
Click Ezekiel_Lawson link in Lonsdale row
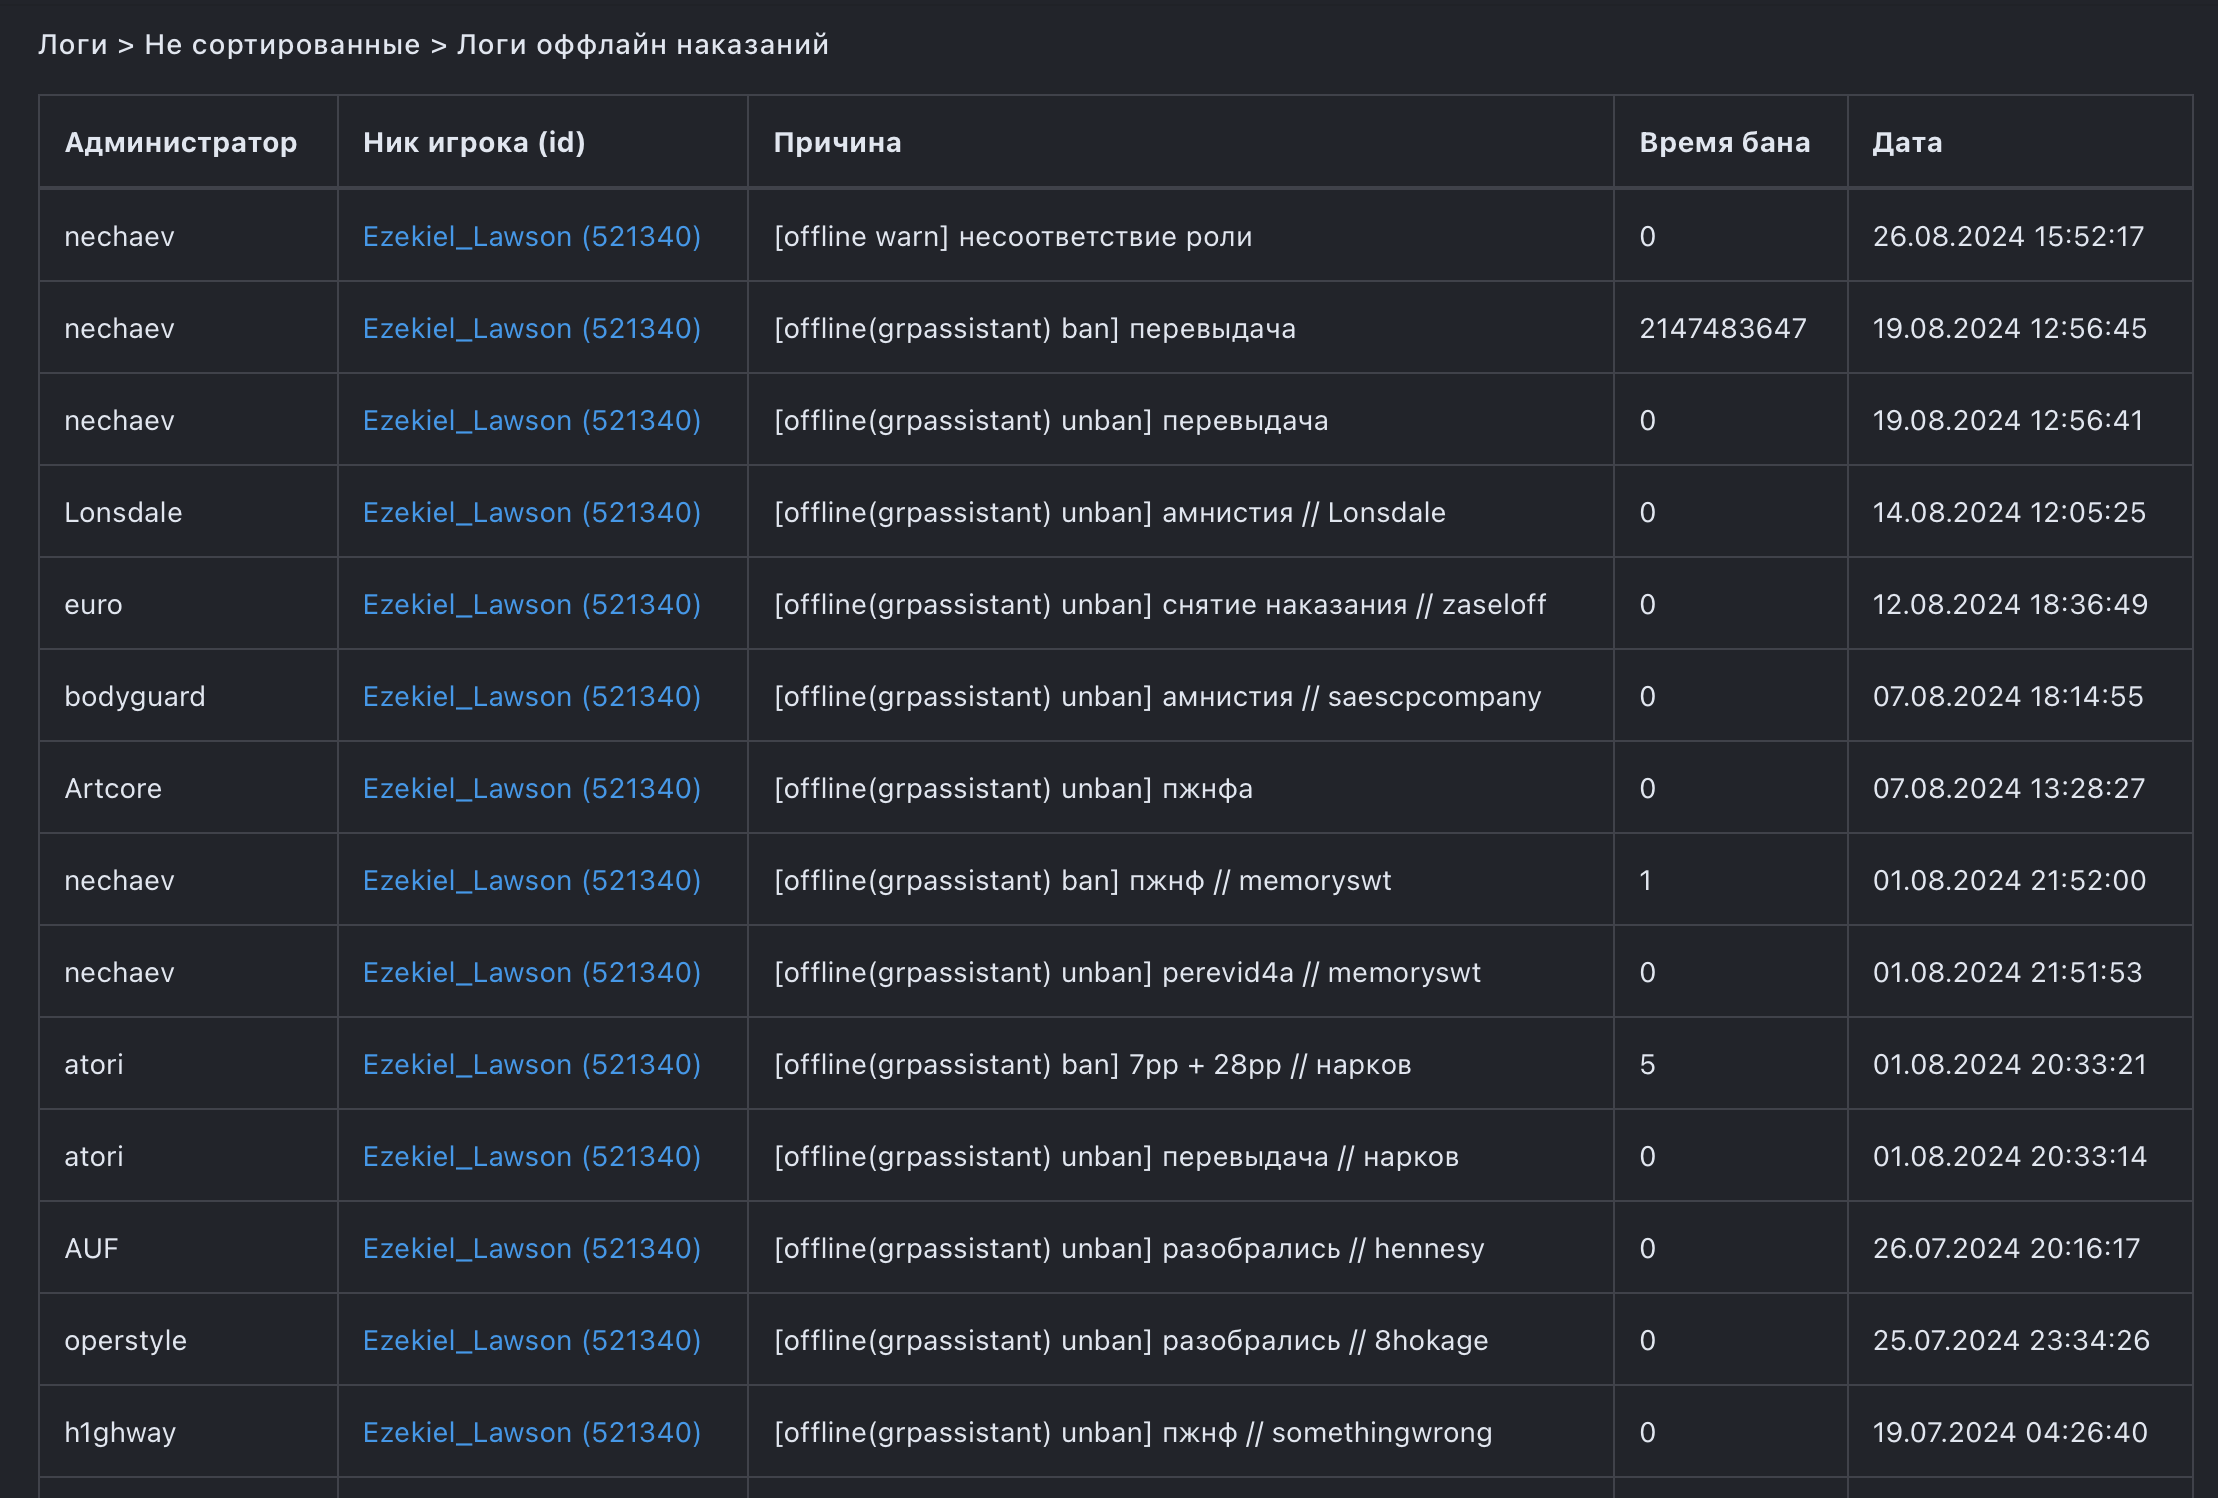pos(531,513)
